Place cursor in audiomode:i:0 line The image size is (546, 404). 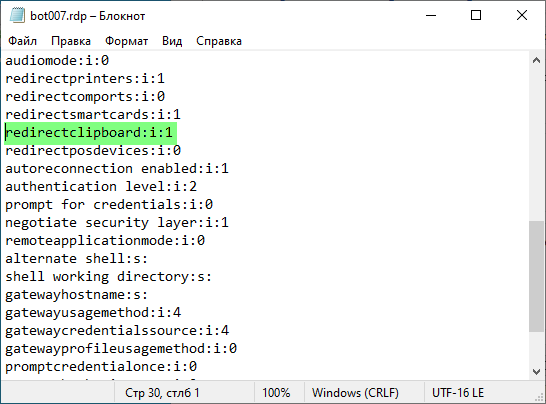57,61
